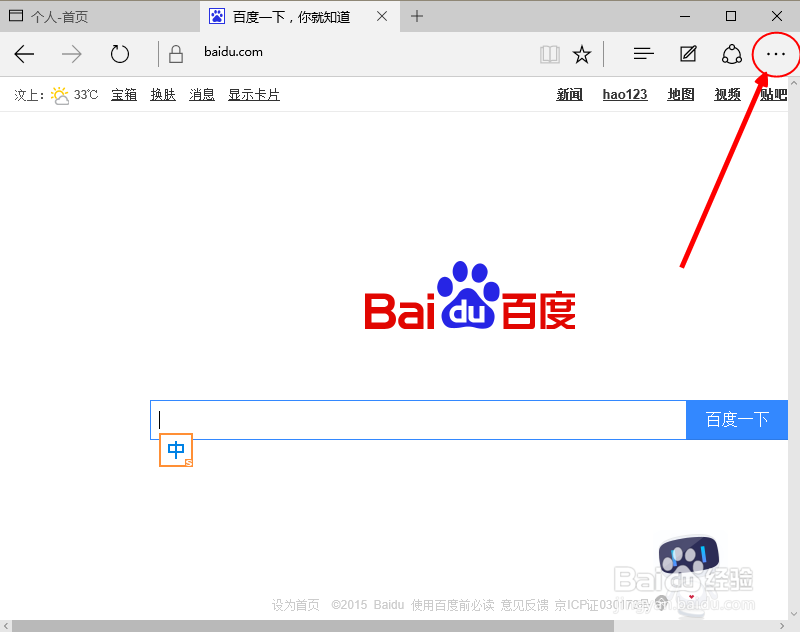Screen dimensions: 800x632
Task: Open the Hub (three lines) panel
Action: [x=643, y=53]
